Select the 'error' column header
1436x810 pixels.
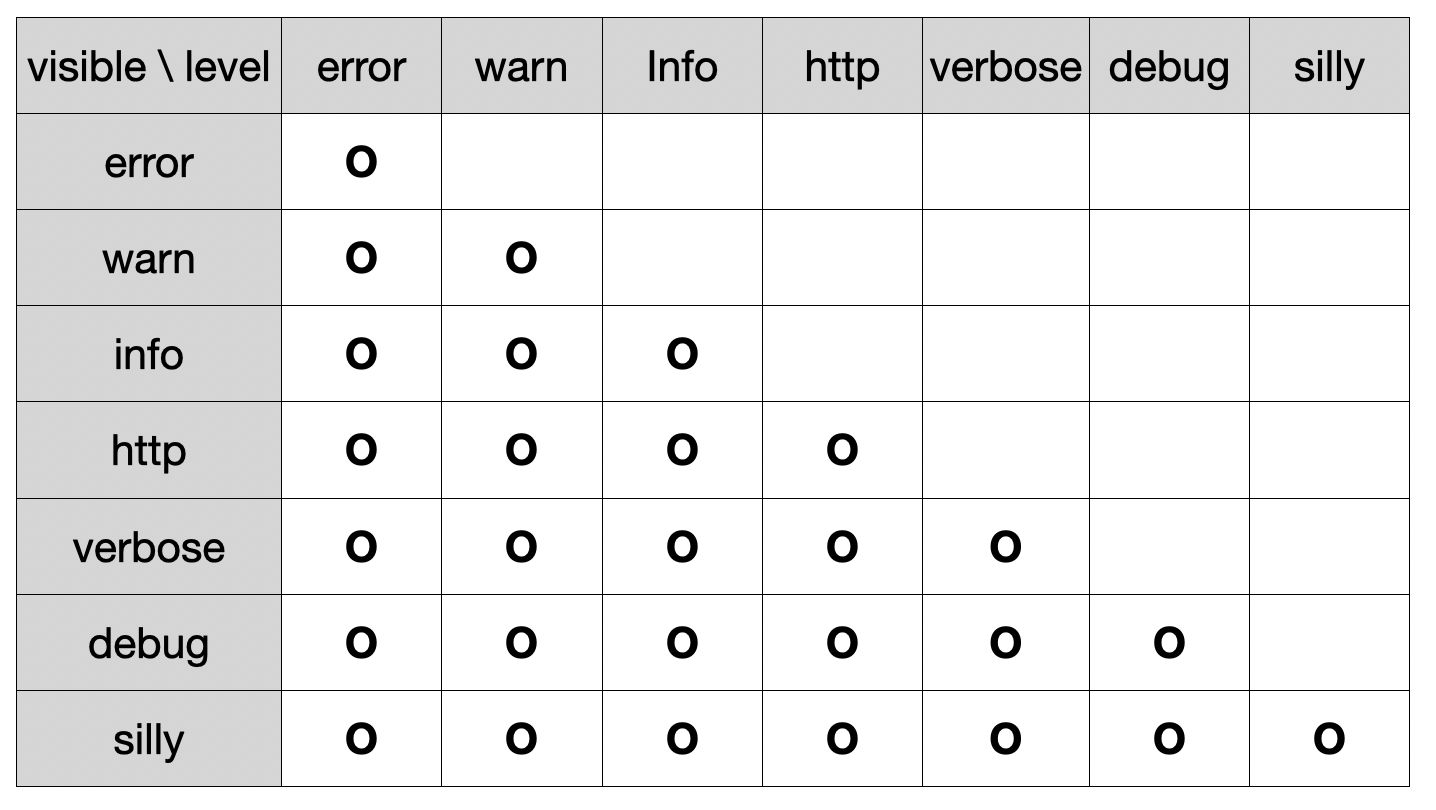coord(361,67)
